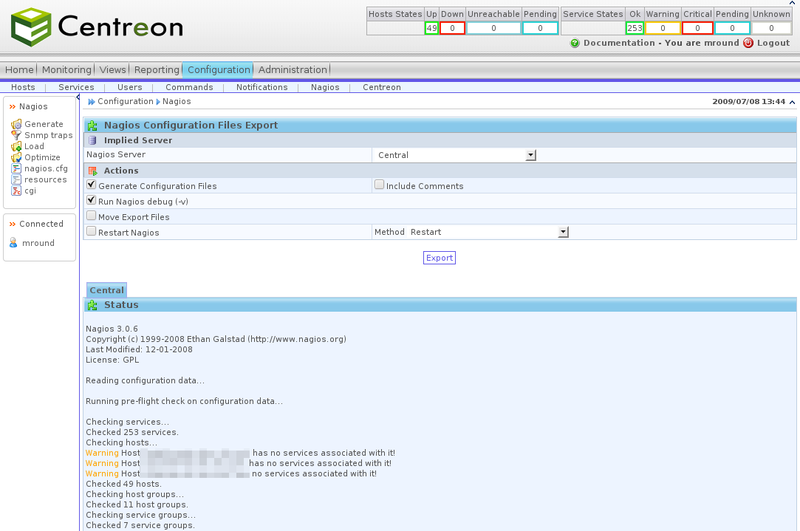Screen dimensions: 800x531
Task: Open the resources file icon
Action: (x=15, y=179)
